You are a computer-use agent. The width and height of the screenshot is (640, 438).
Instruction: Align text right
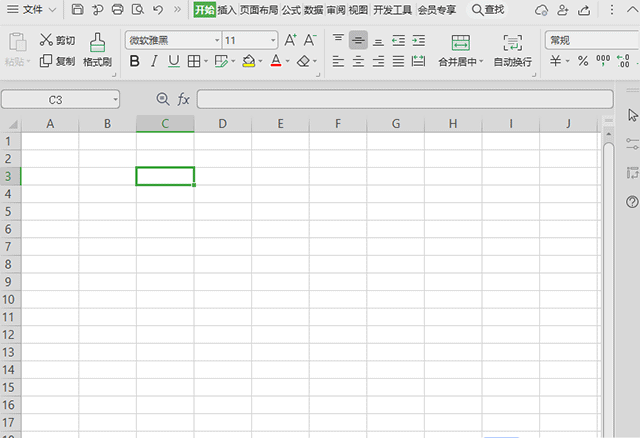pyautogui.click(x=378, y=61)
